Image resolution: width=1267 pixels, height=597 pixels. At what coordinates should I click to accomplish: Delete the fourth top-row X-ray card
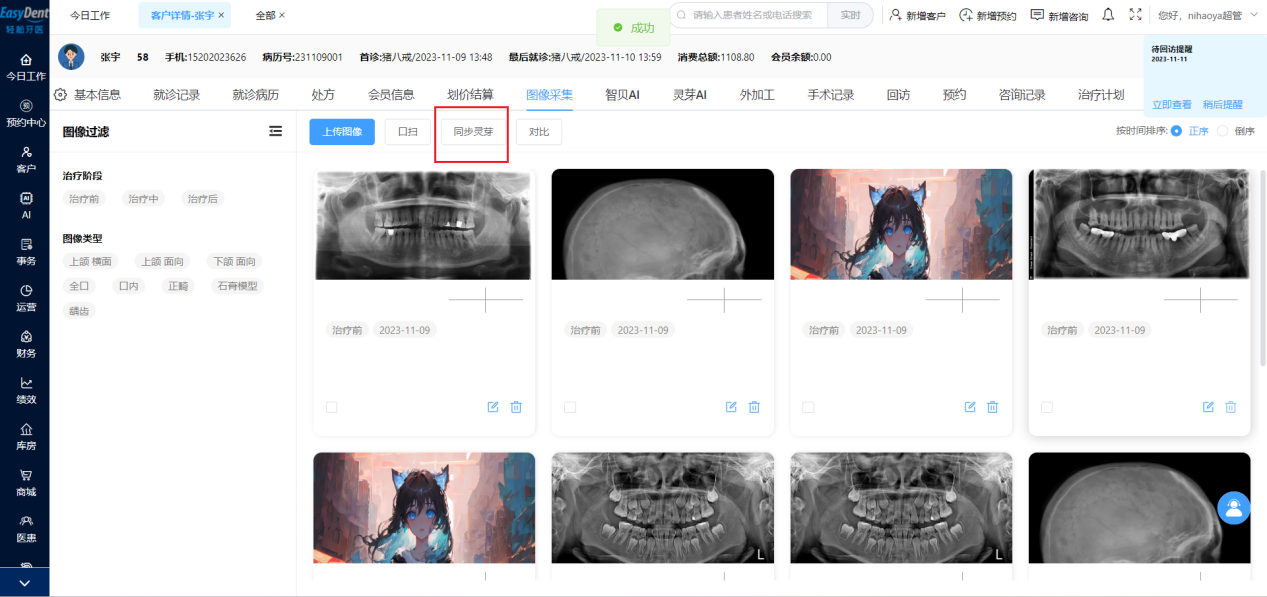tap(1231, 407)
